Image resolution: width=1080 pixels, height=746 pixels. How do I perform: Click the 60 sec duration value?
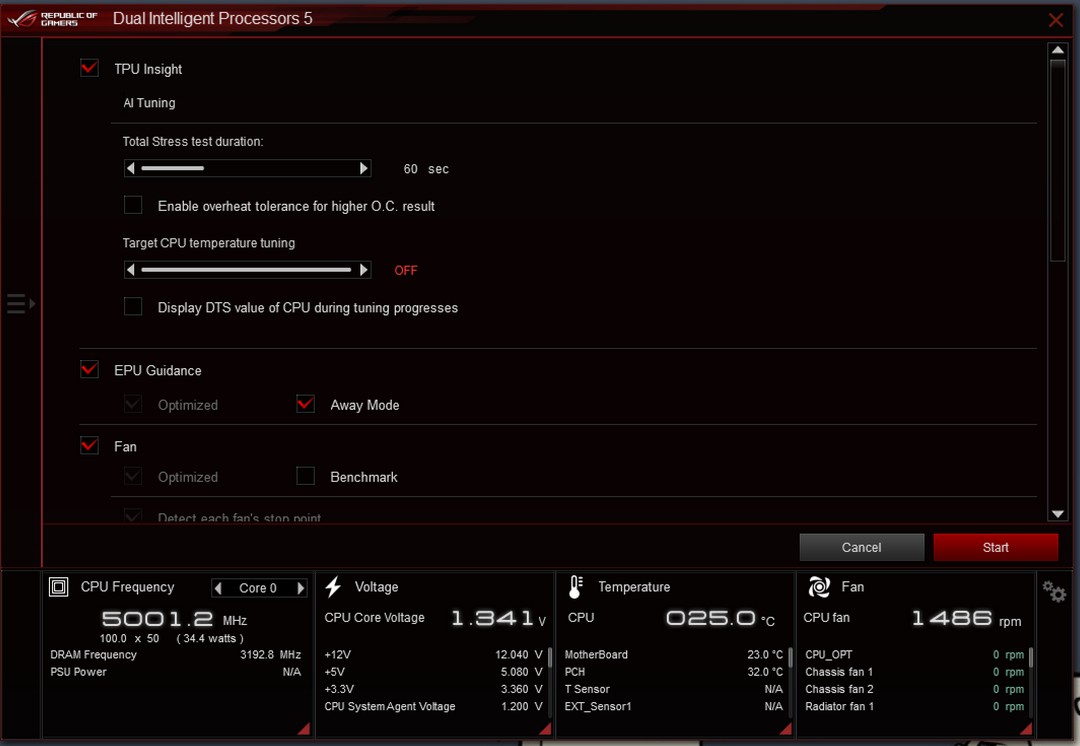426,169
